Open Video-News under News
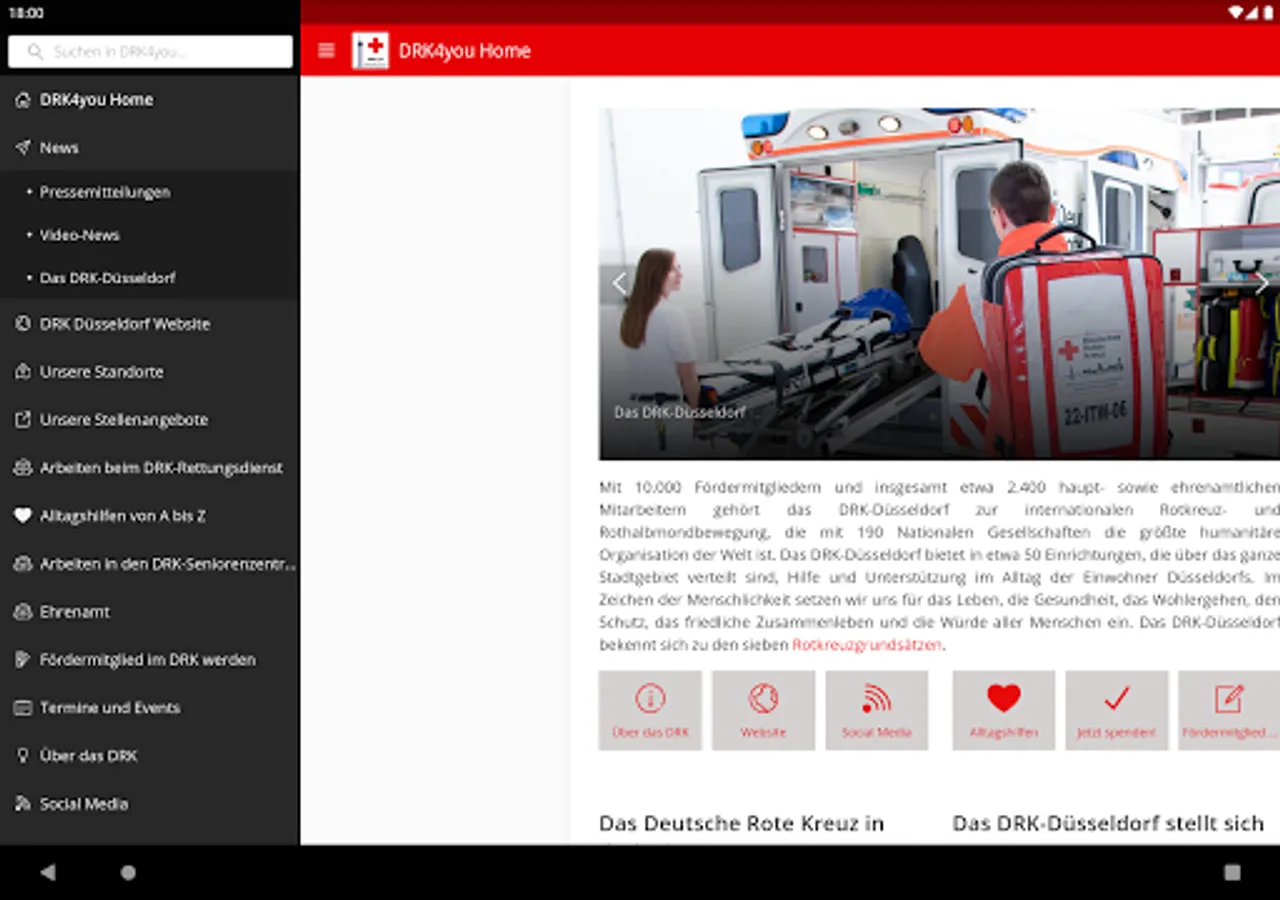Screen dimensions: 1280x900 click(x=150, y=235)
